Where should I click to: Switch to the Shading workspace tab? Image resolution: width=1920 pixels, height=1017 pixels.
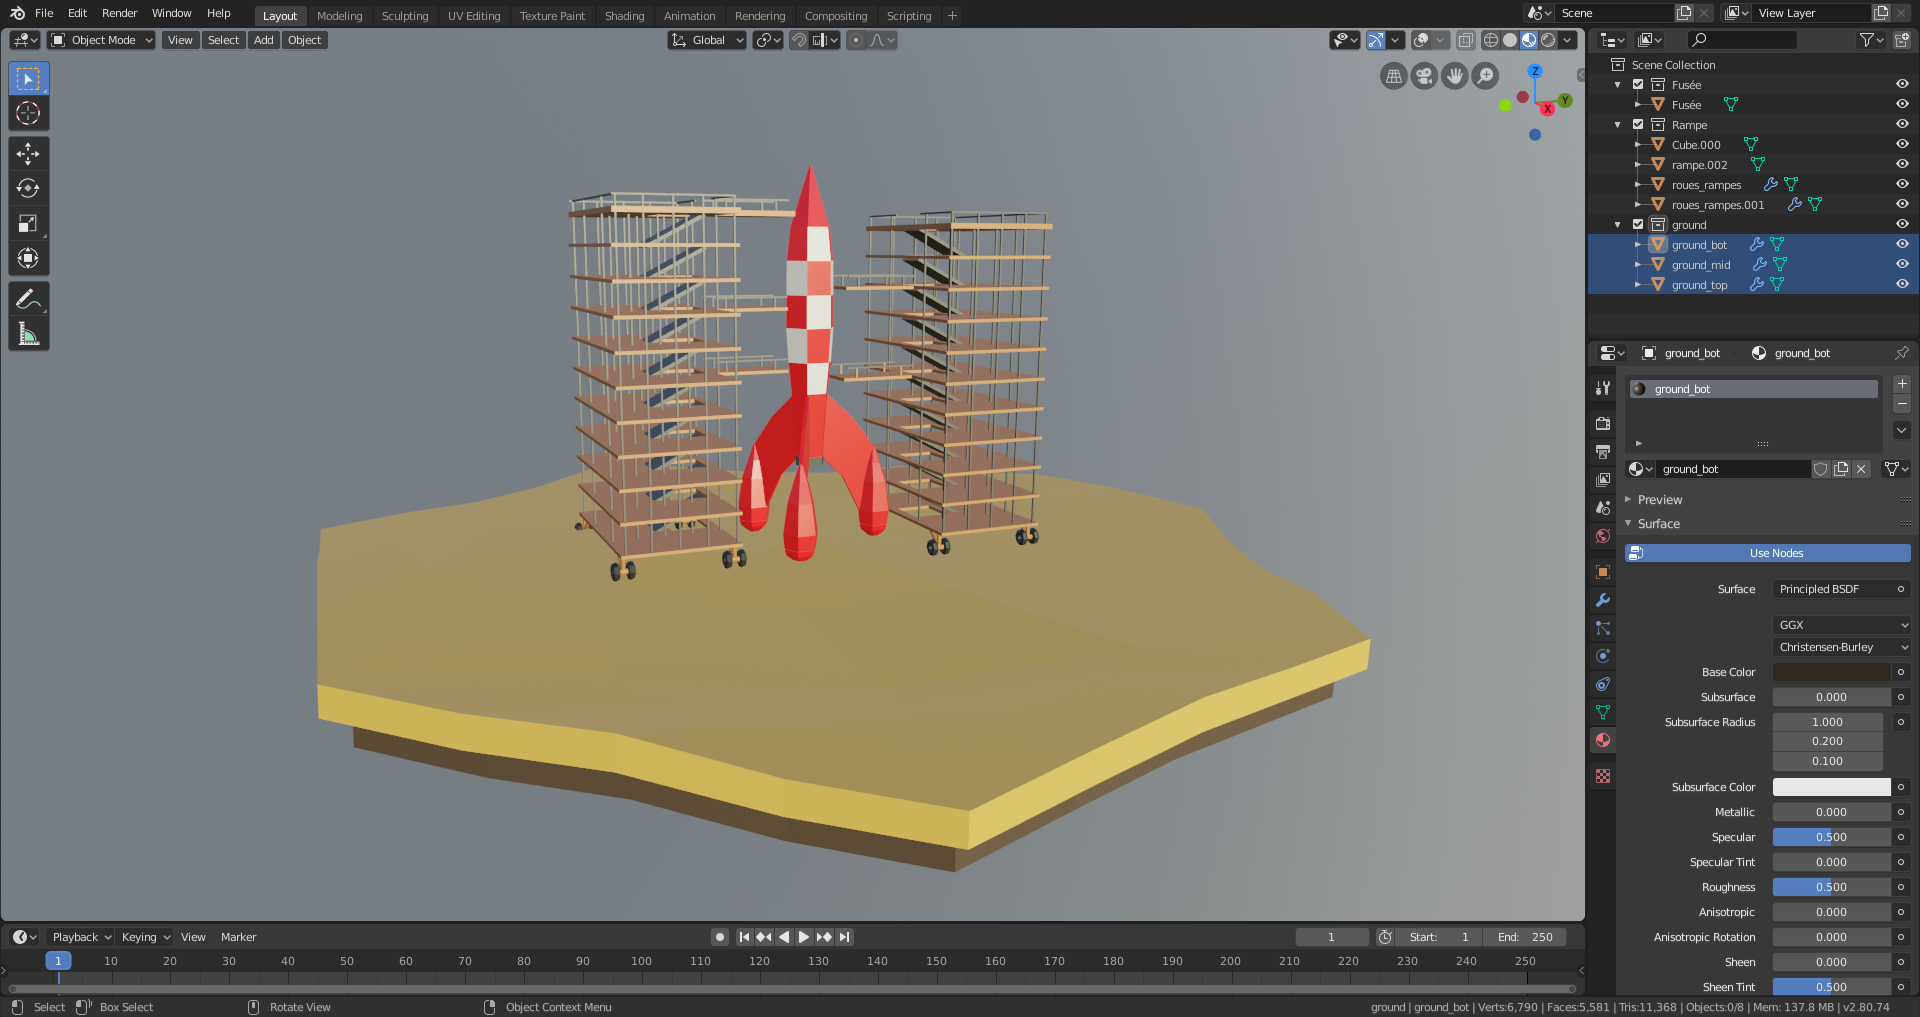(625, 16)
